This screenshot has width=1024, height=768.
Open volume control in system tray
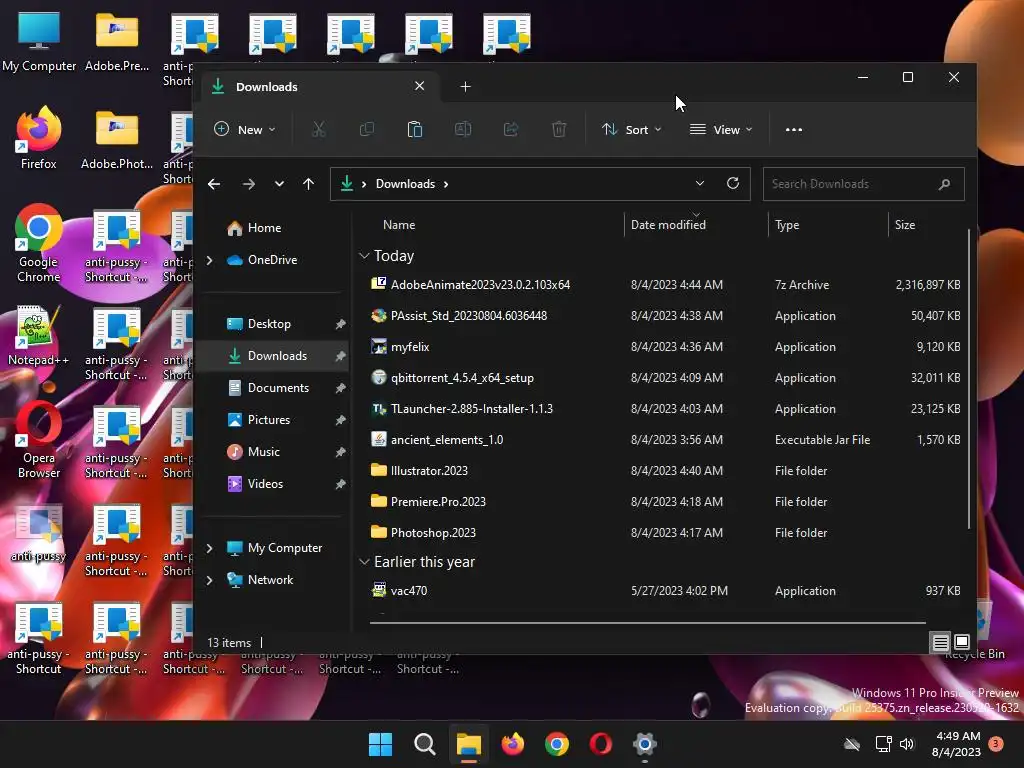(907, 744)
